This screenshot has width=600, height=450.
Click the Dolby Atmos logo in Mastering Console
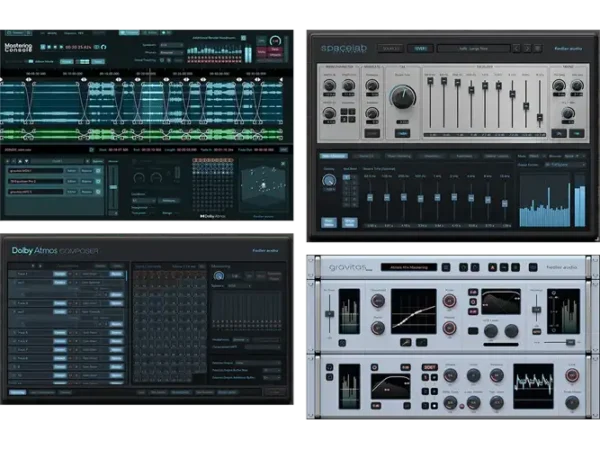212,217
